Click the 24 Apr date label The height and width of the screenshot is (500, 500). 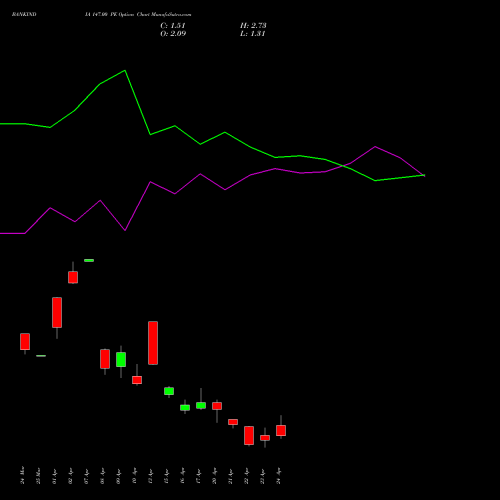(x=278, y=476)
